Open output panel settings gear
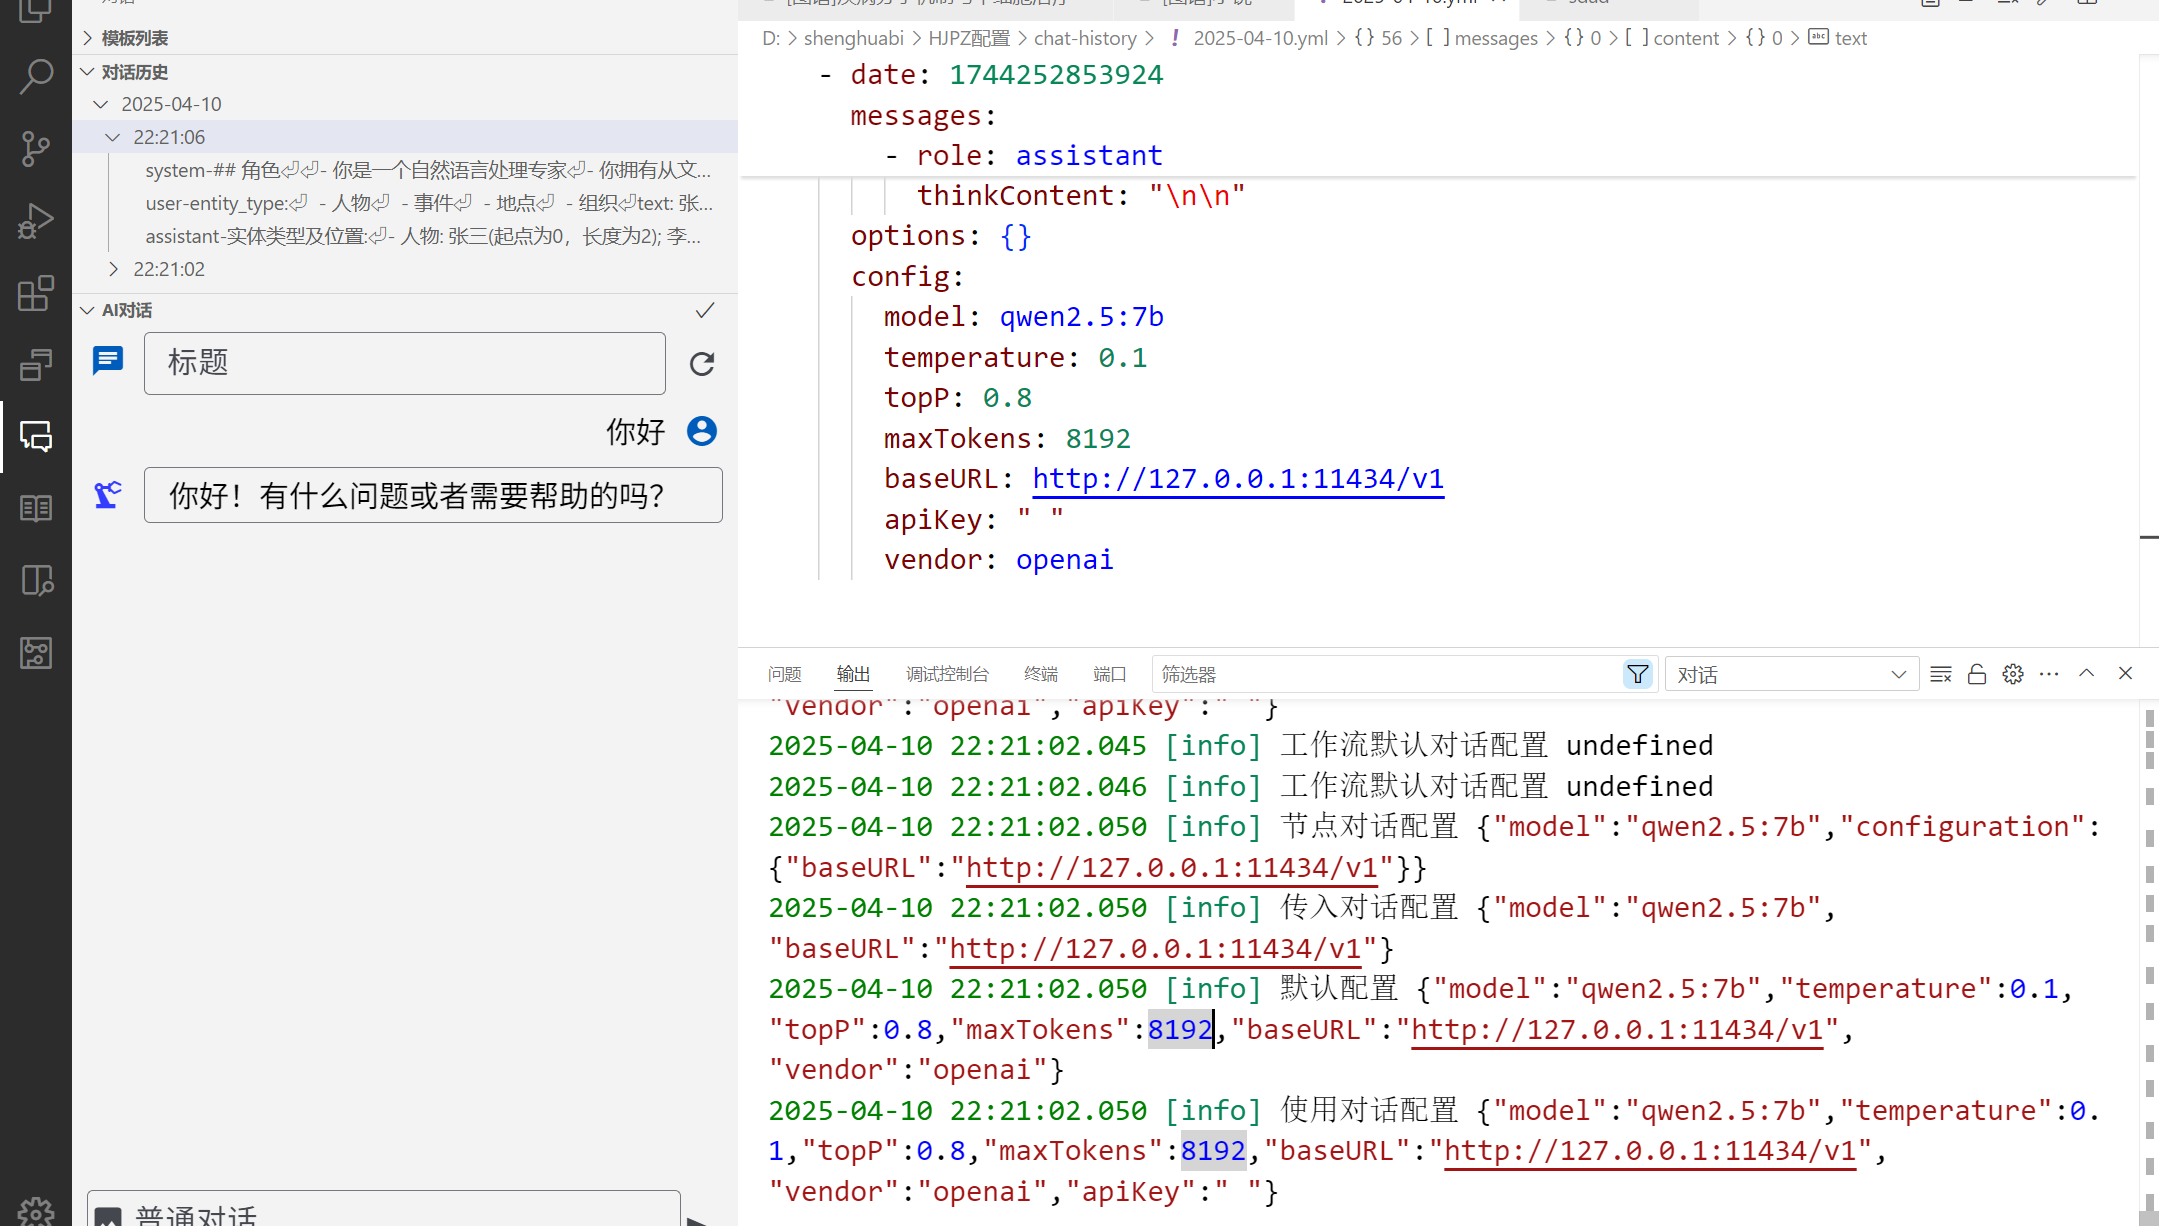Image resolution: width=2159 pixels, height=1226 pixels. coord(2013,675)
